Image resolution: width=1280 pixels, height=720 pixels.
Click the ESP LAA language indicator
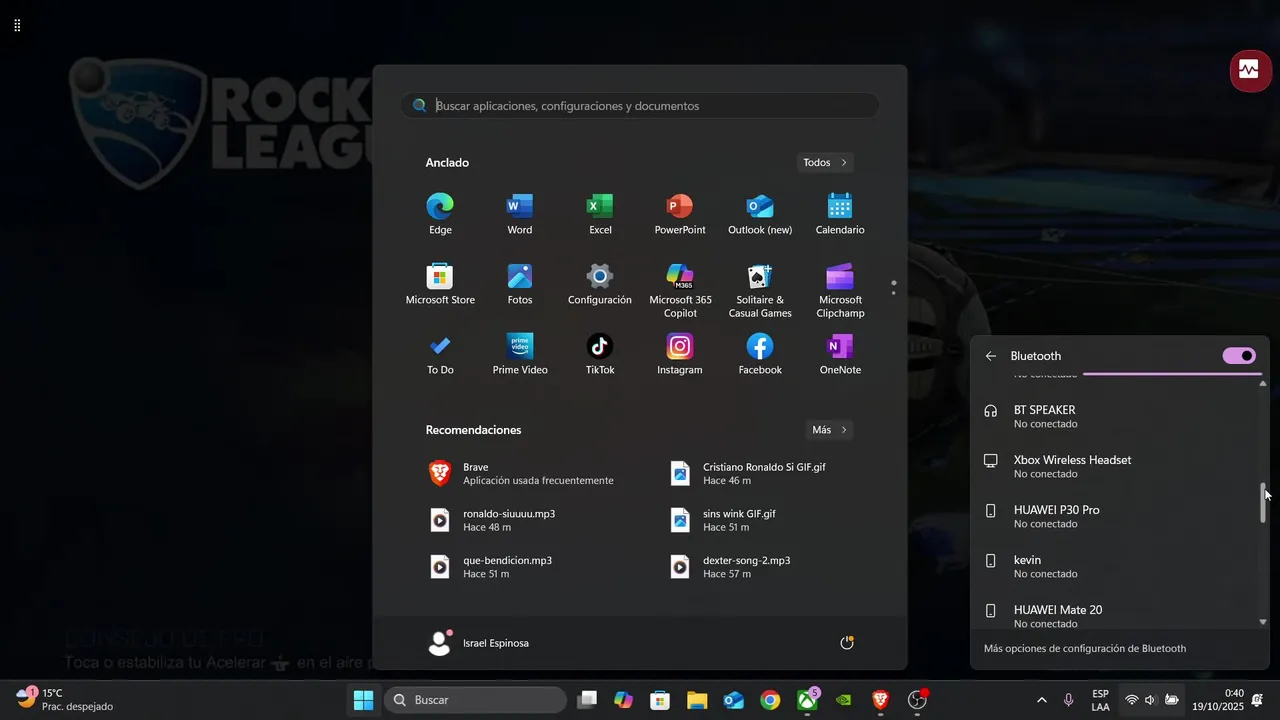(1100, 700)
